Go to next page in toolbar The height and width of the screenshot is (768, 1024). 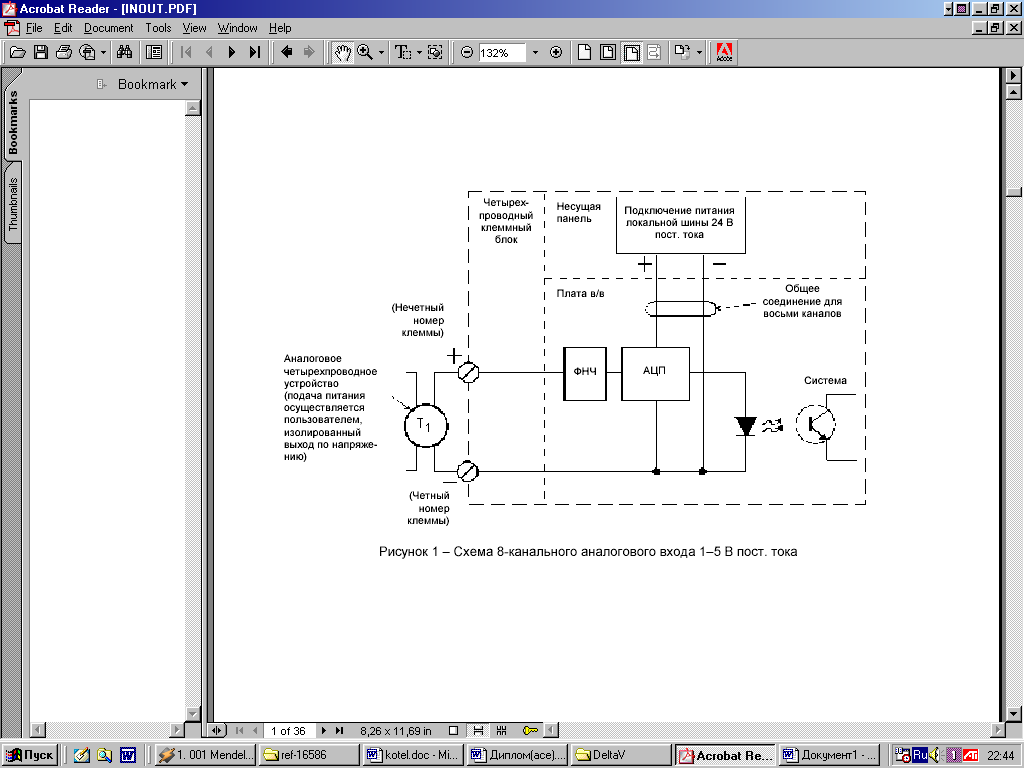[x=232, y=52]
